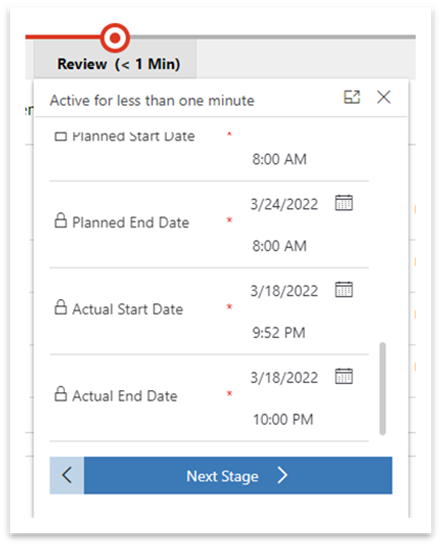Edit the Planned End Date 3/24/2022 field
Screen dimensions: 441x546
(284, 204)
